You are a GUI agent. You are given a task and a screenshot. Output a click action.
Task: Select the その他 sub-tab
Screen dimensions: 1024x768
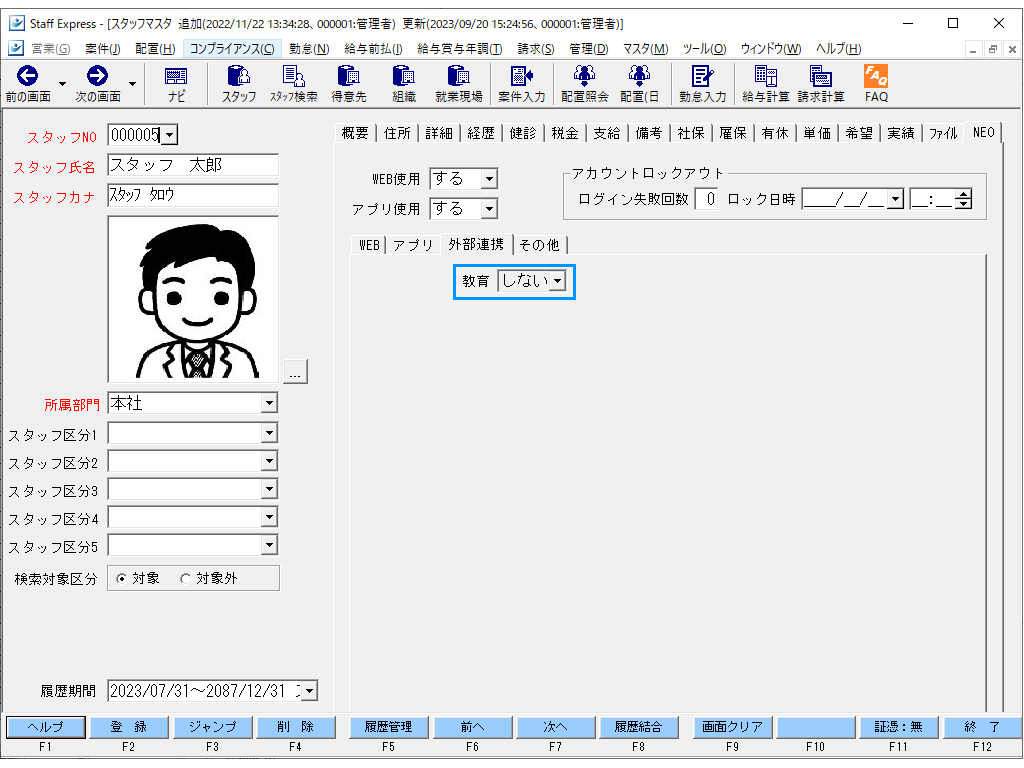coord(539,246)
